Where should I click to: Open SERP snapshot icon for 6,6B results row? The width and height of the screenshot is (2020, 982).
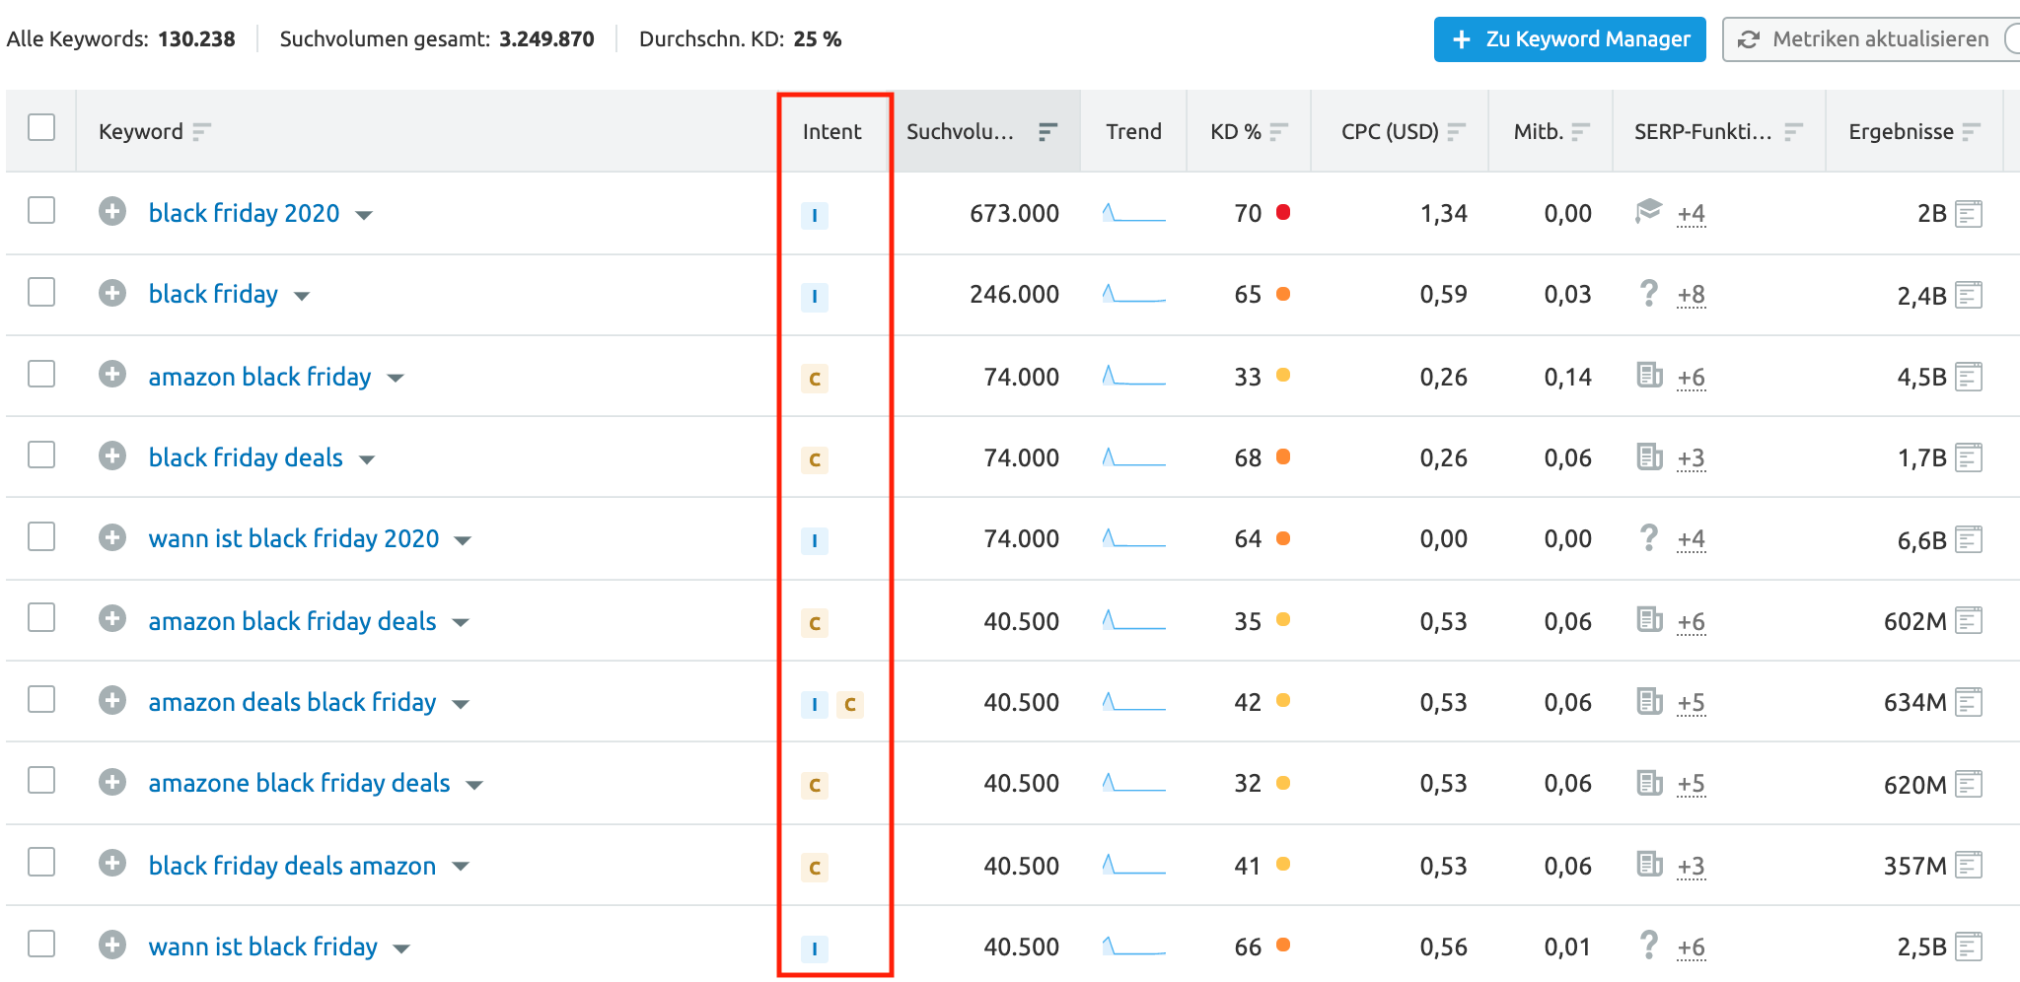1968,540
